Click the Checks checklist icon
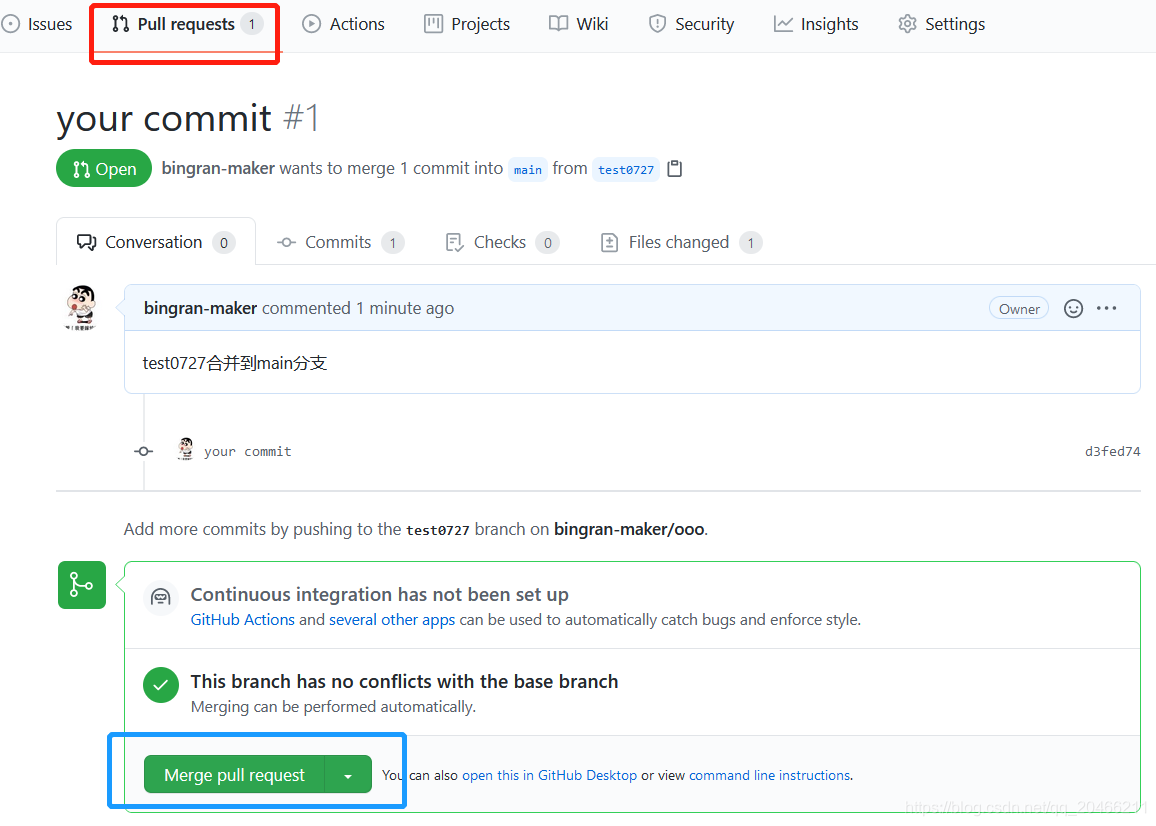The height and width of the screenshot is (826, 1156). pyautogui.click(x=455, y=242)
